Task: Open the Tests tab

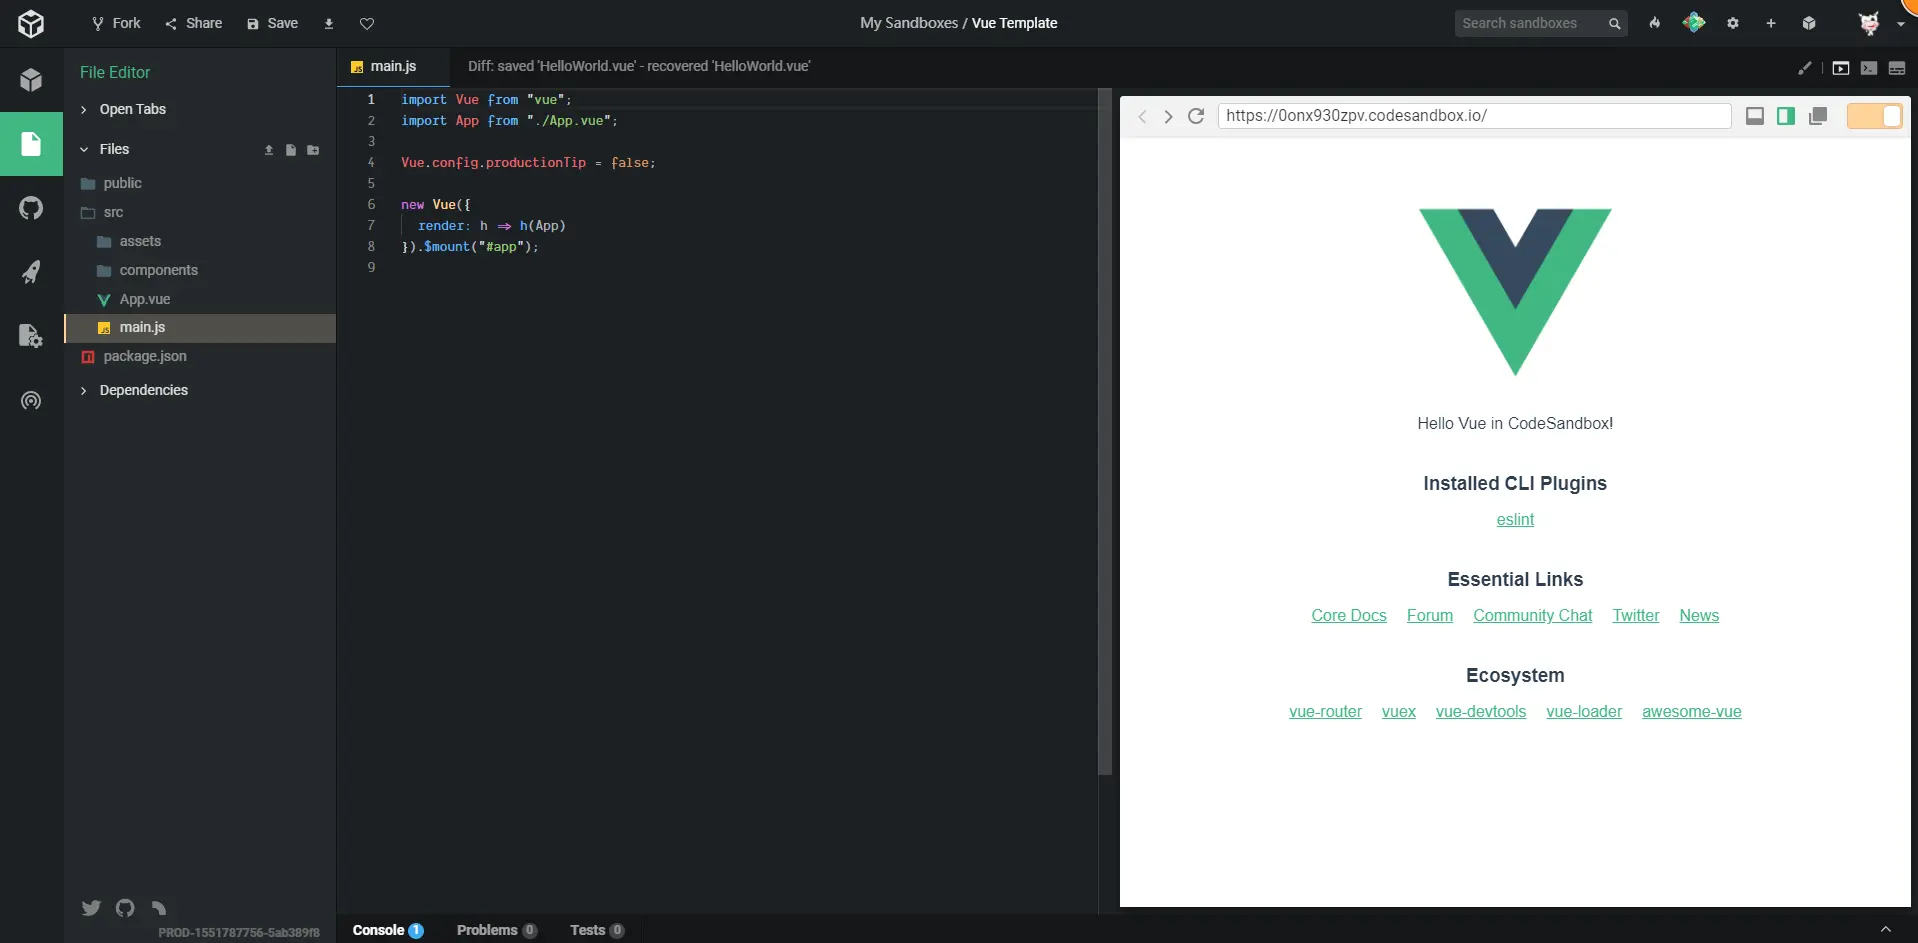Action: click(597, 930)
